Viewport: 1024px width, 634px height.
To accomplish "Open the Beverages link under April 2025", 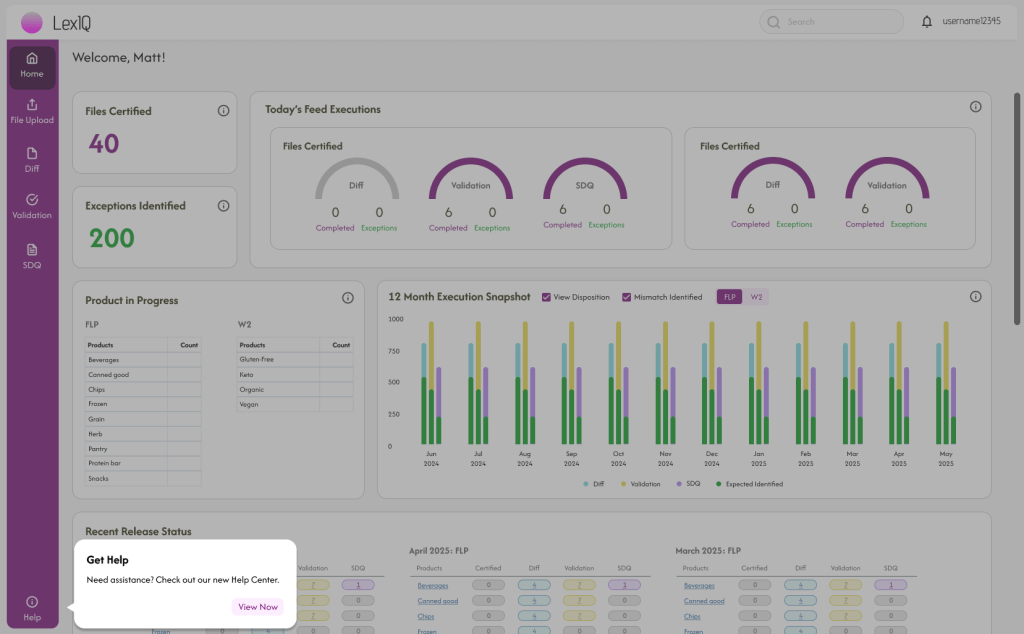I will [432, 585].
